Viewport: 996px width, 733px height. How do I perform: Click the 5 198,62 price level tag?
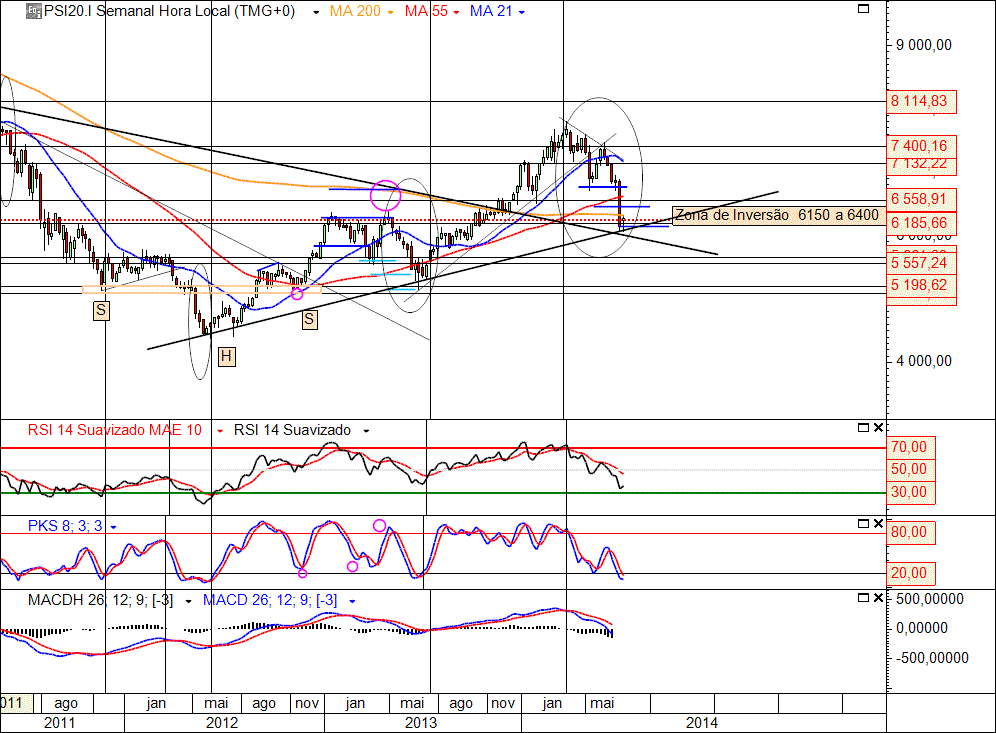click(x=921, y=285)
